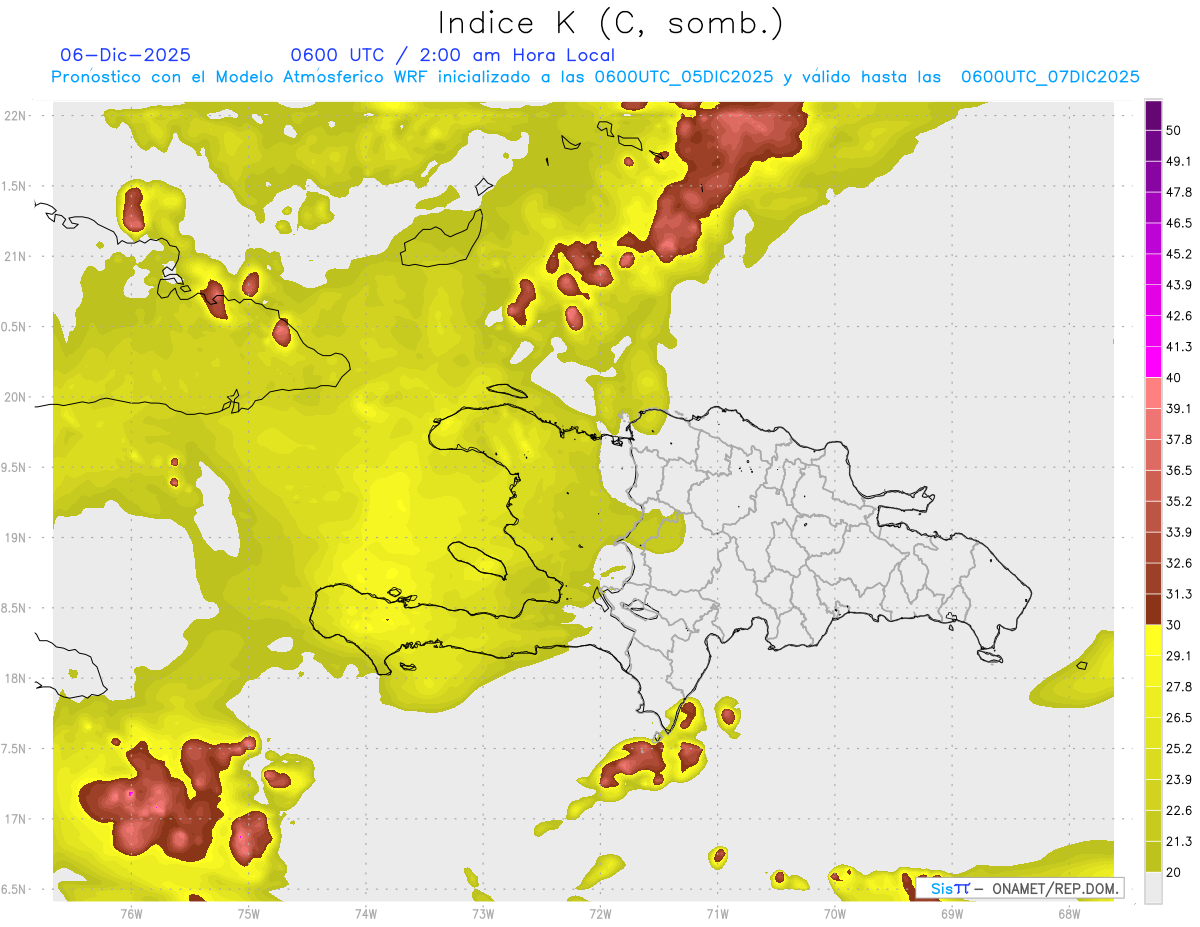Click the magenta colorbar segment between 40 and 41.3
Viewport: 1200px width, 927px height.
(x=1153, y=362)
